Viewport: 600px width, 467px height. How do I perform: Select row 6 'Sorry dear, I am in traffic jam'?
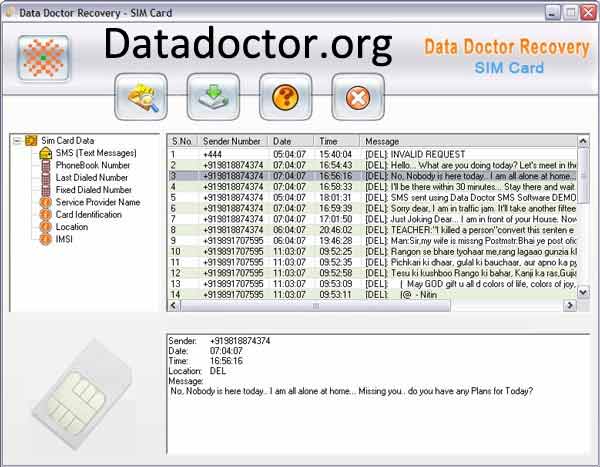point(372,208)
